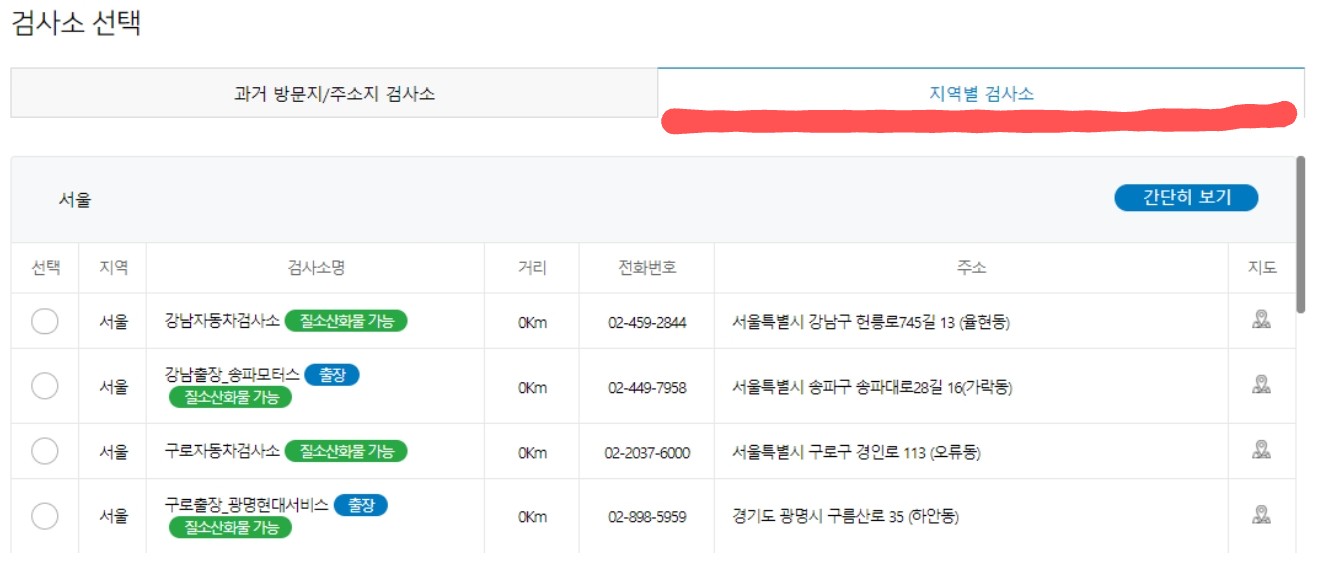Click phone number 02-898-5959

tap(647, 517)
